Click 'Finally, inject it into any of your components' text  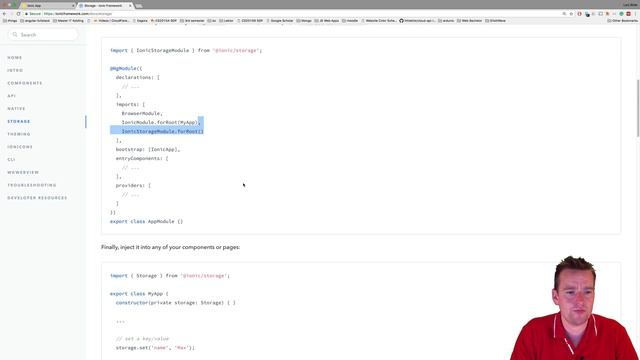171,247
